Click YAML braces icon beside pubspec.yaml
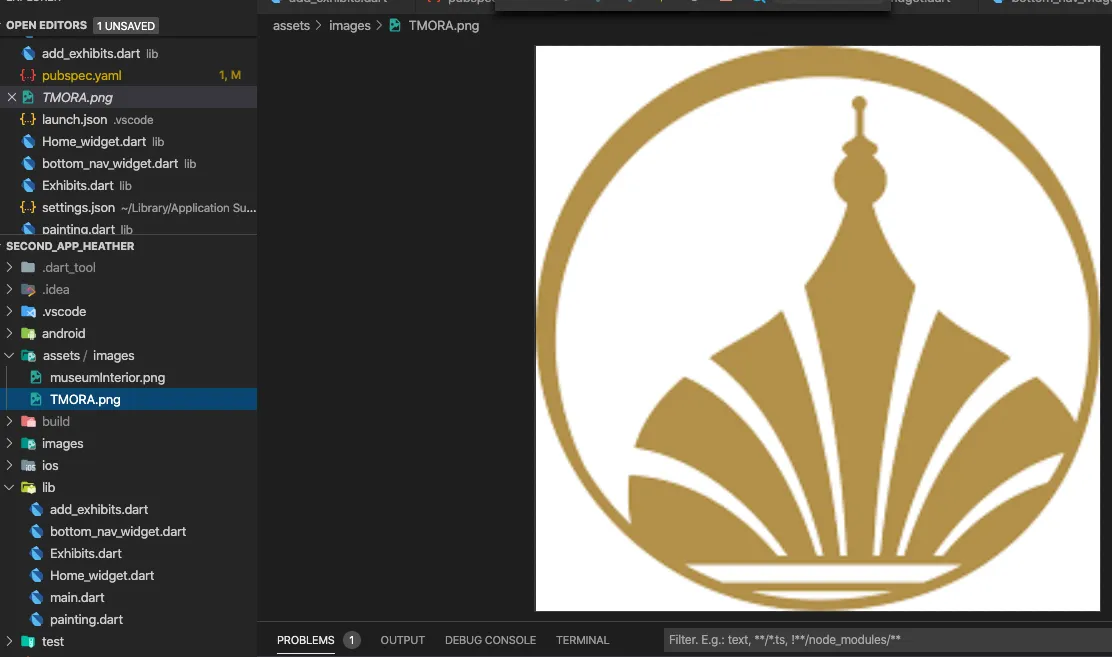The image size is (1112, 657). pos(28,75)
